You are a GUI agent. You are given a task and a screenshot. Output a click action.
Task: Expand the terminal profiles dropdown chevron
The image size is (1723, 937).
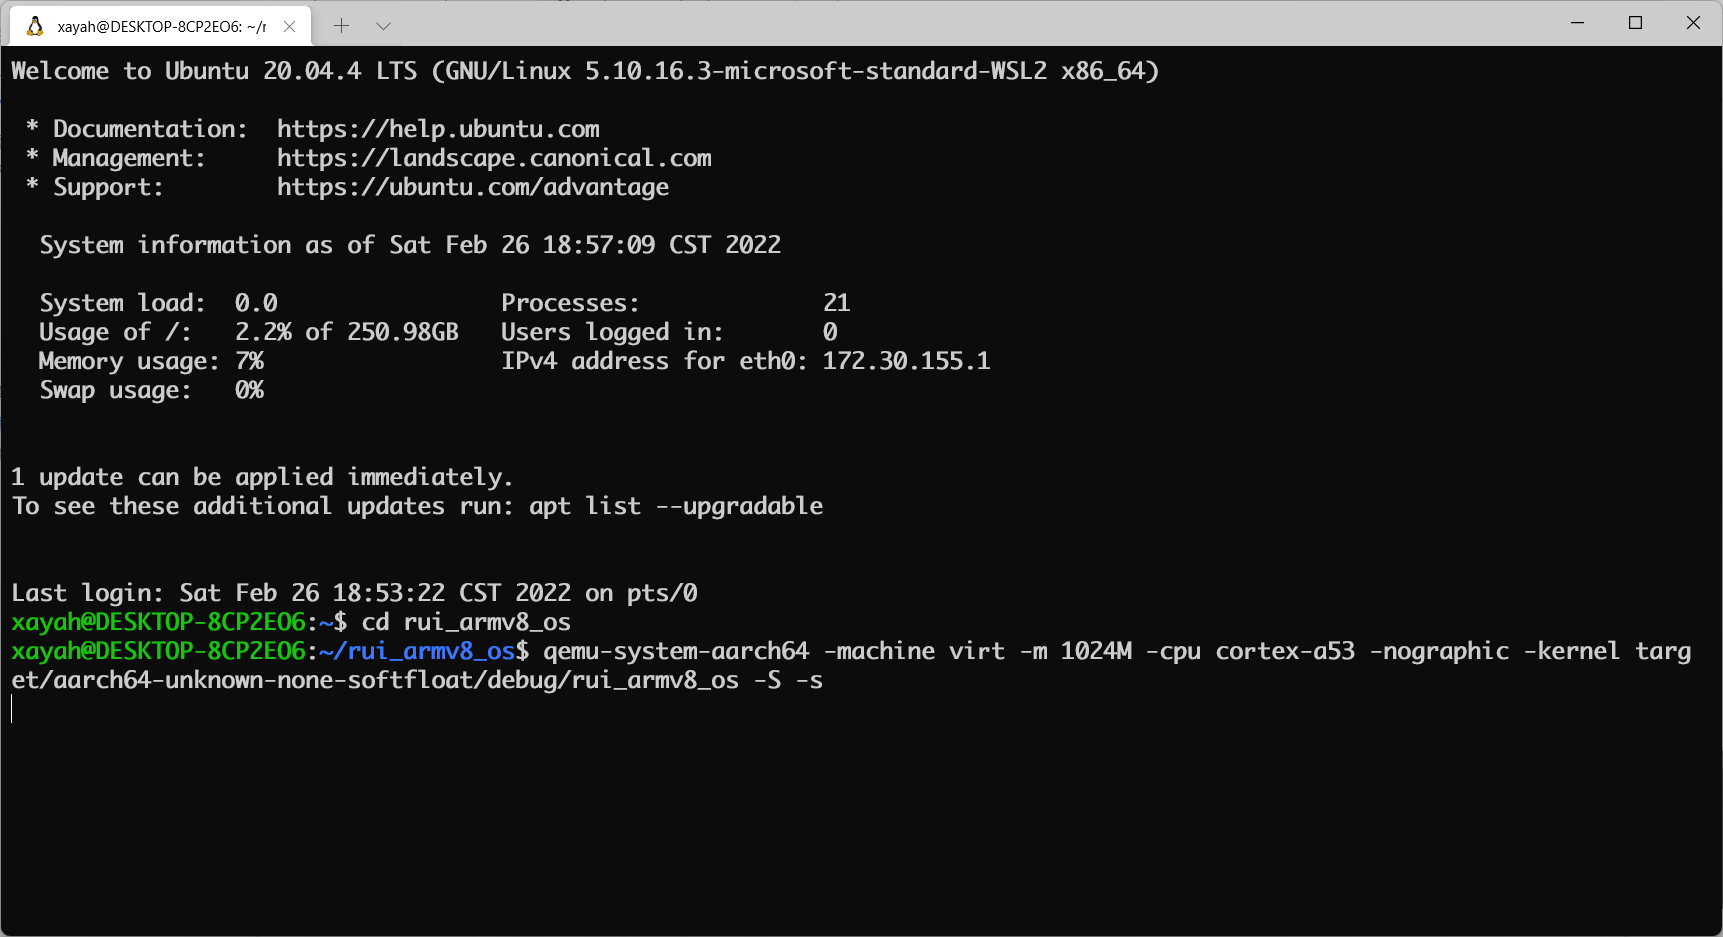click(383, 26)
